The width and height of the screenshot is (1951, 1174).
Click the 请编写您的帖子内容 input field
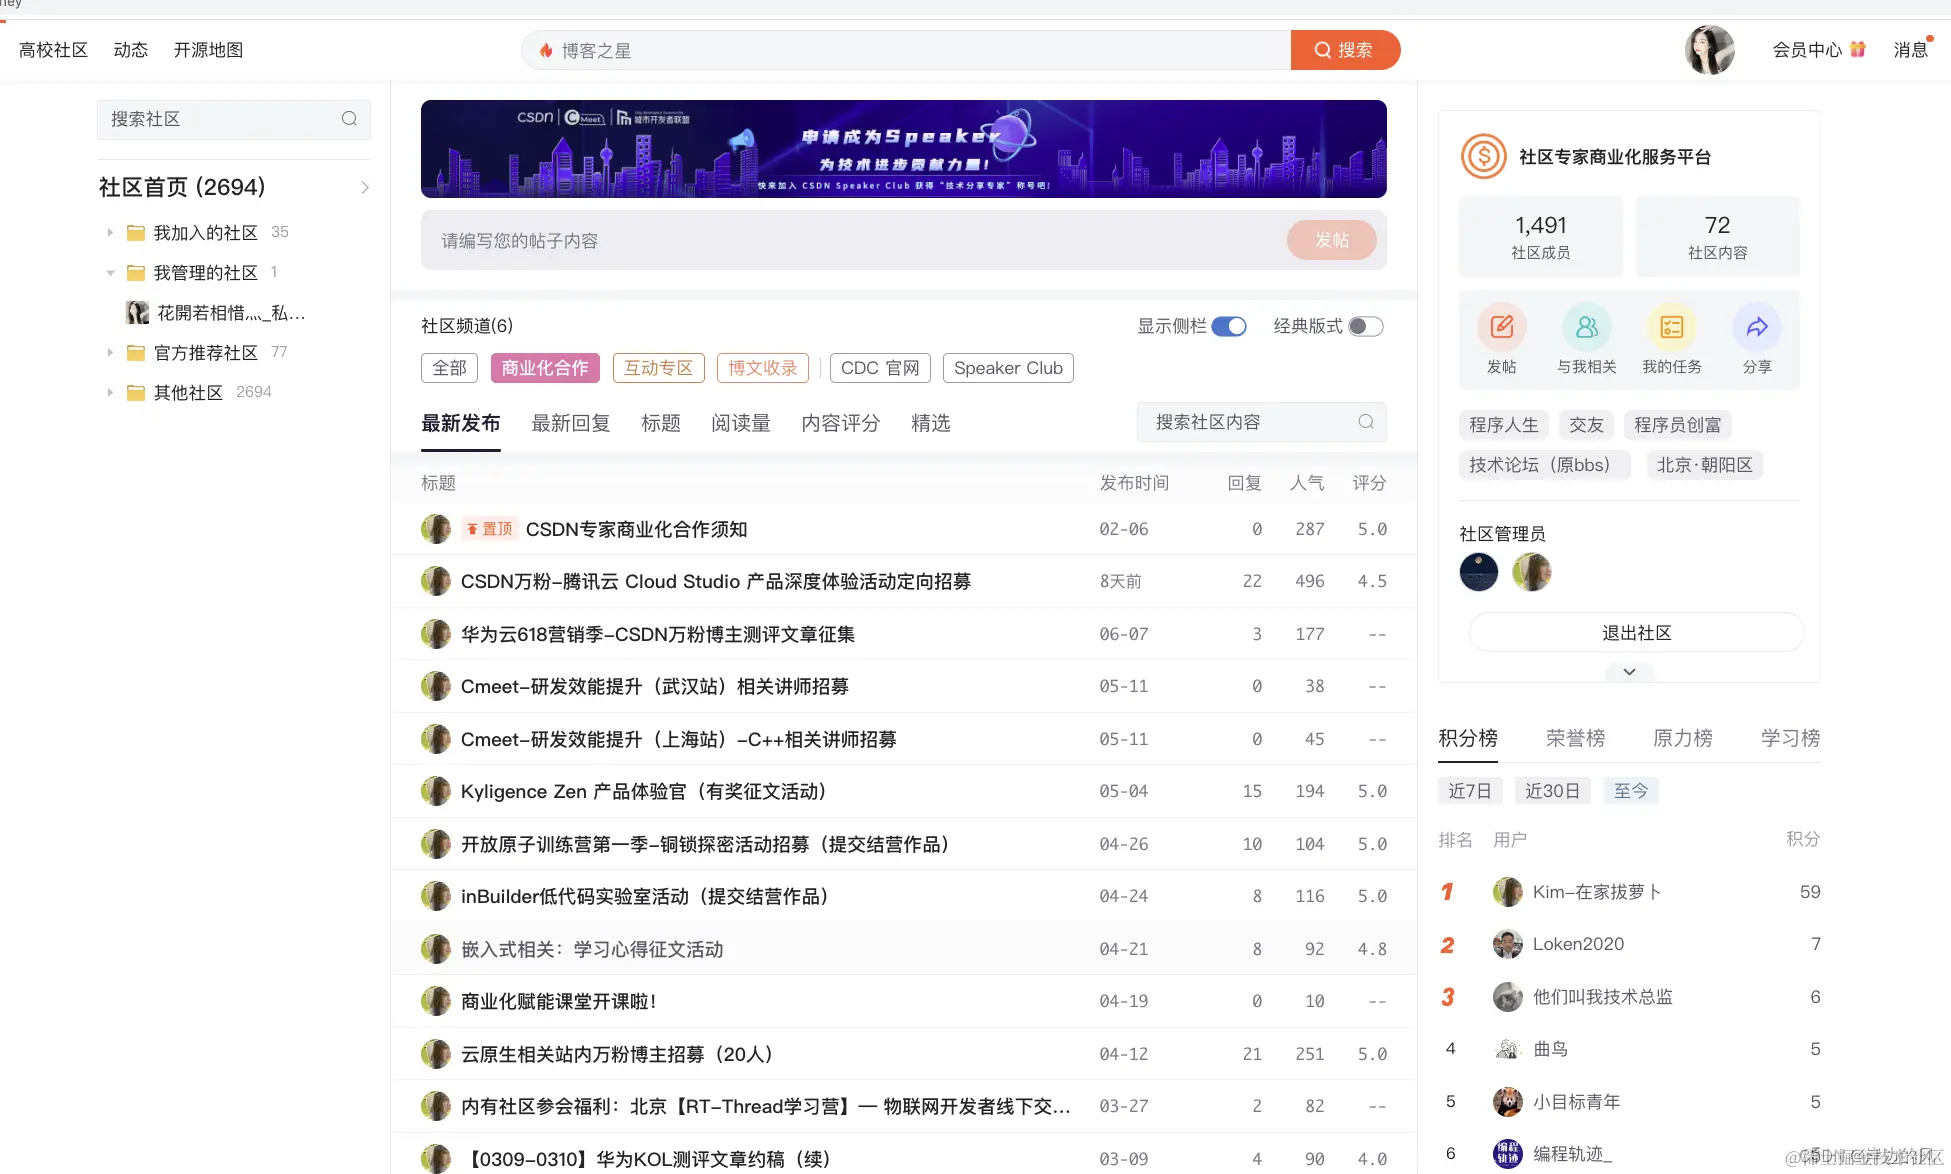tap(800, 240)
